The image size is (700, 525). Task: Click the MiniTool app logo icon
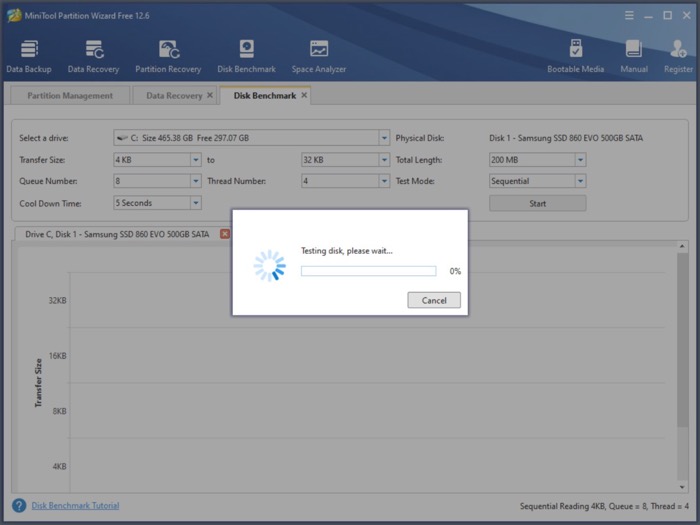[14, 16]
